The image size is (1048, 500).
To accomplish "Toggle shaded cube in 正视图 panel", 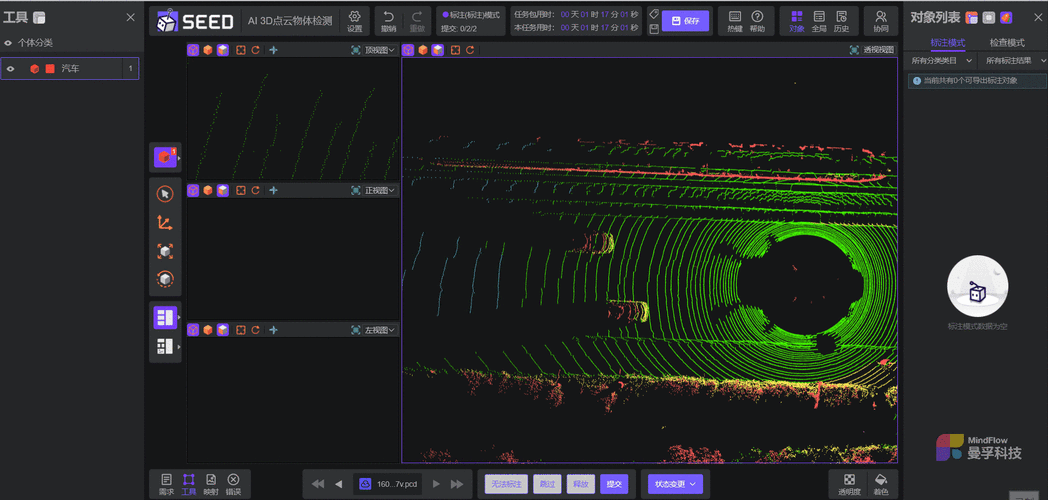I will pos(223,191).
